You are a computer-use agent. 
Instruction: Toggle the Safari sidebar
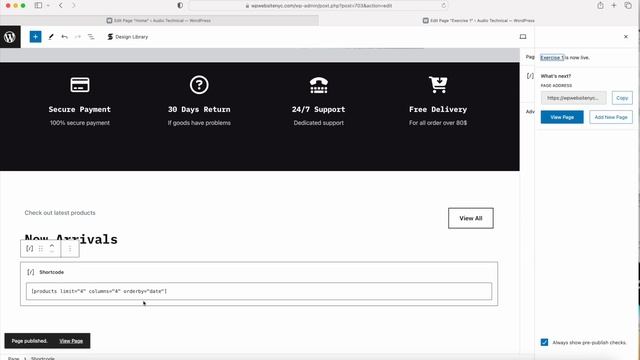[38, 5]
